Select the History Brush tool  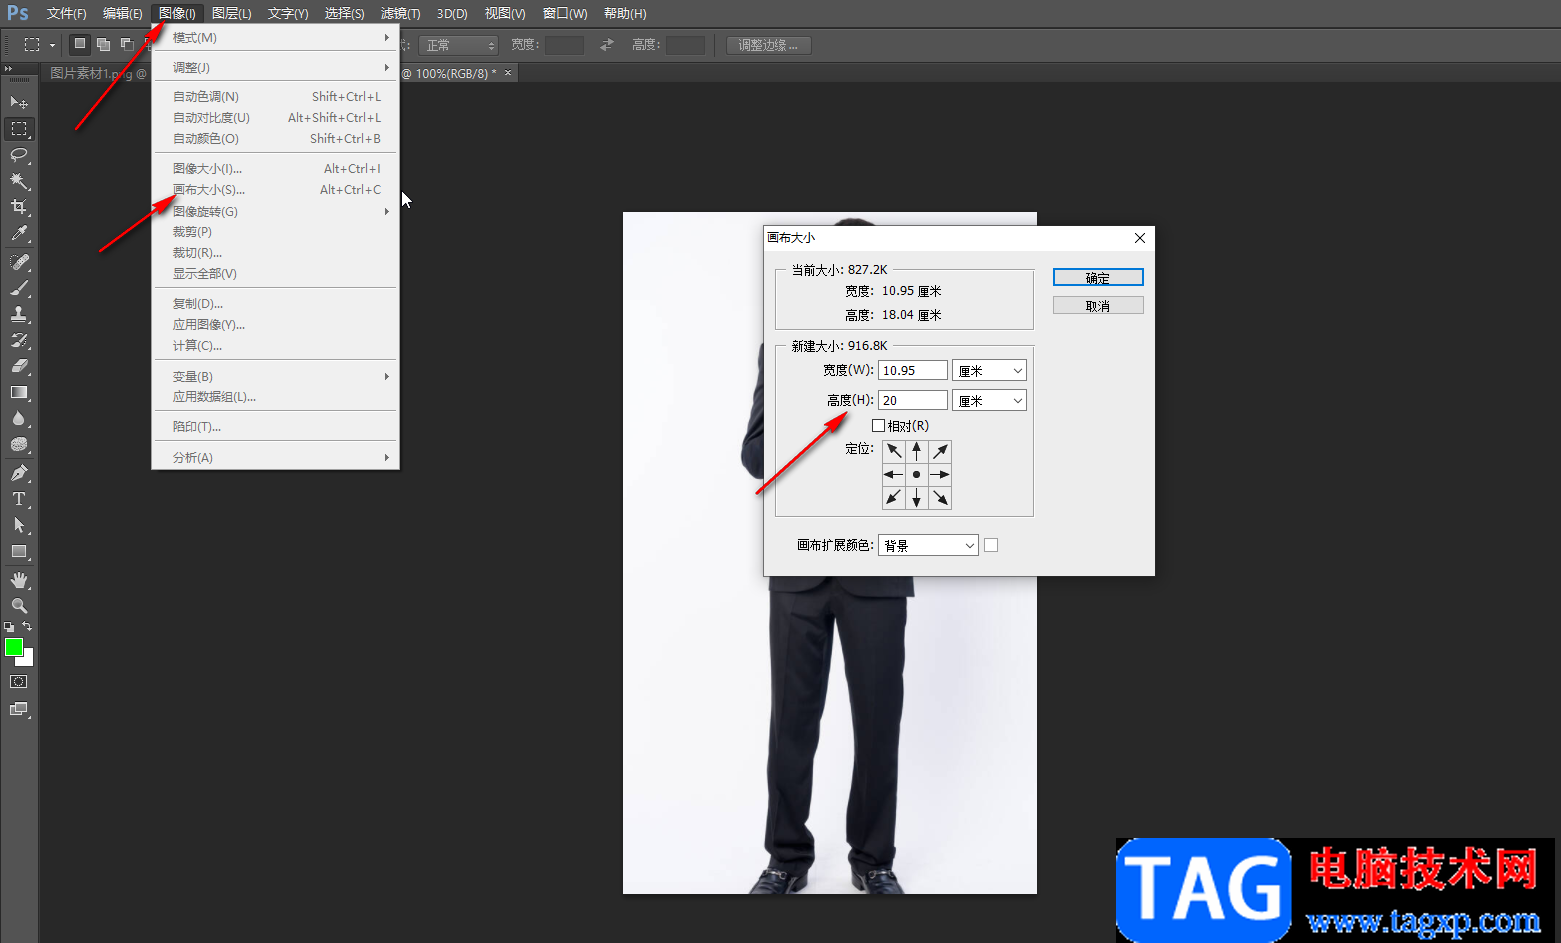tap(19, 340)
